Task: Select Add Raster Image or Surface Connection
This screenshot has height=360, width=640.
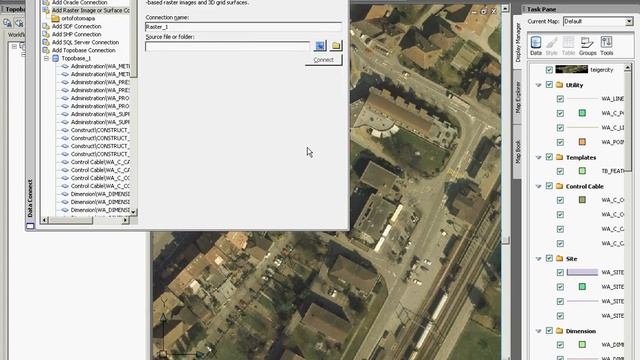Action: pos(90,10)
